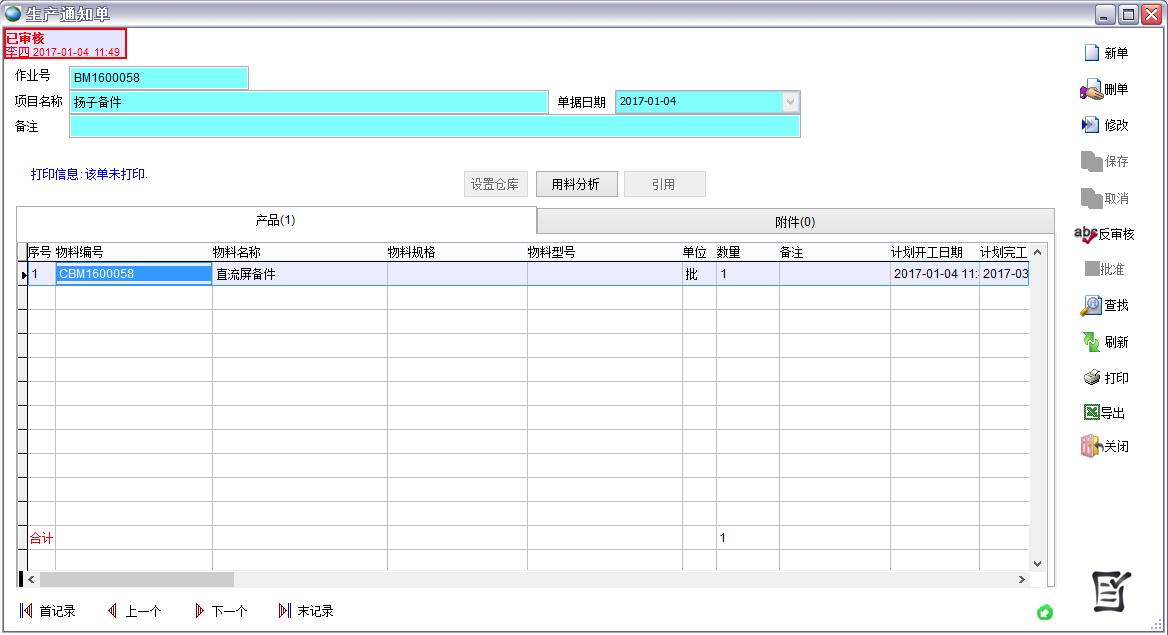This screenshot has width=1168, height=635.
Task: Open 查找 (search) with magnifier icon
Action: 1091,306
